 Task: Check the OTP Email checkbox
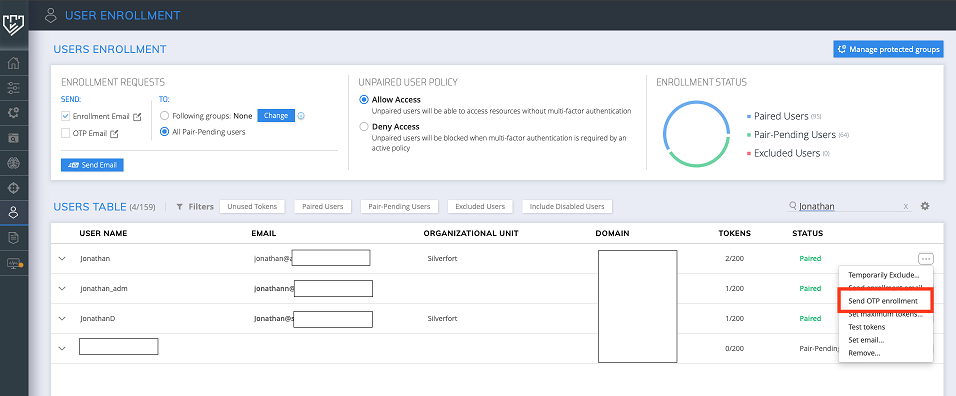(x=65, y=133)
